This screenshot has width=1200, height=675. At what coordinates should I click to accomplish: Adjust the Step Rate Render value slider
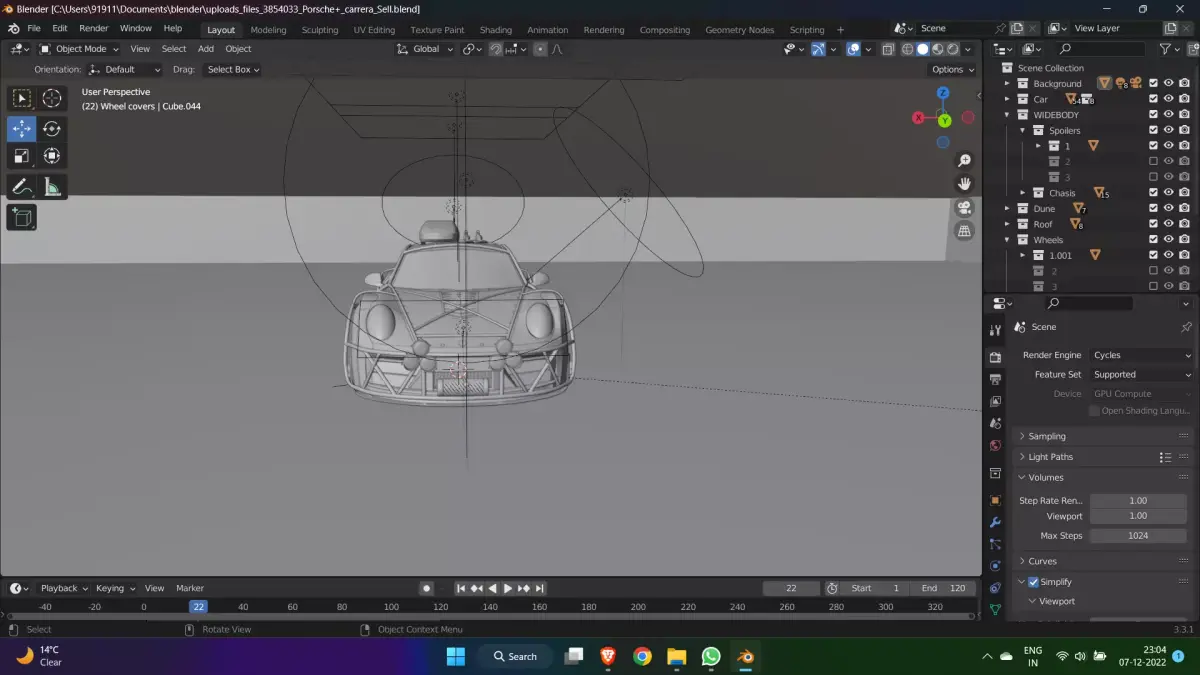click(x=1138, y=500)
